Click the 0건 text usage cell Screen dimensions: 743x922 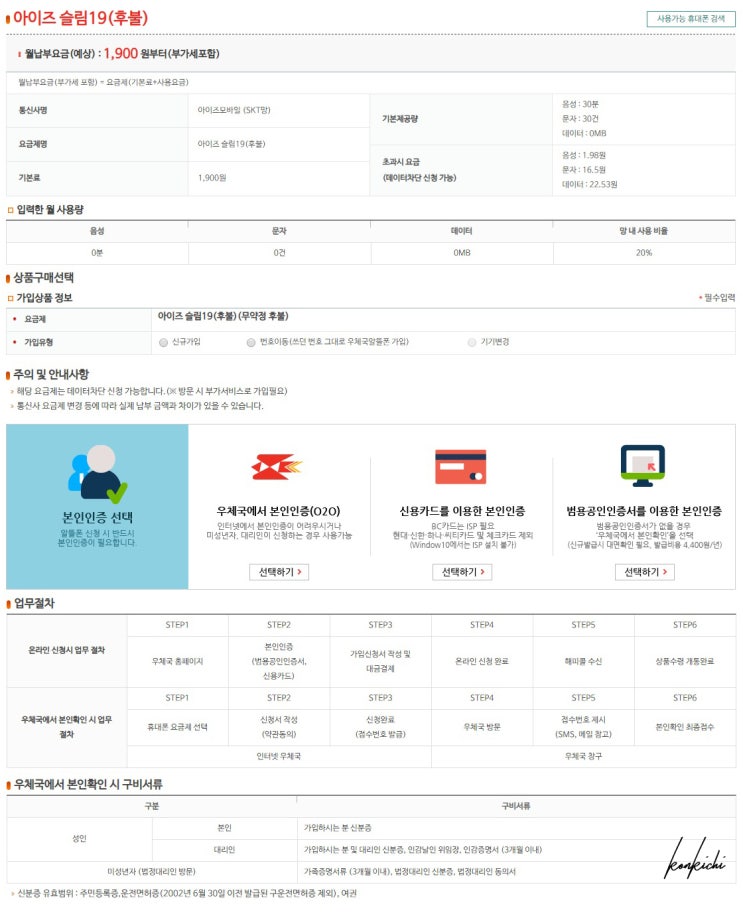click(279, 253)
